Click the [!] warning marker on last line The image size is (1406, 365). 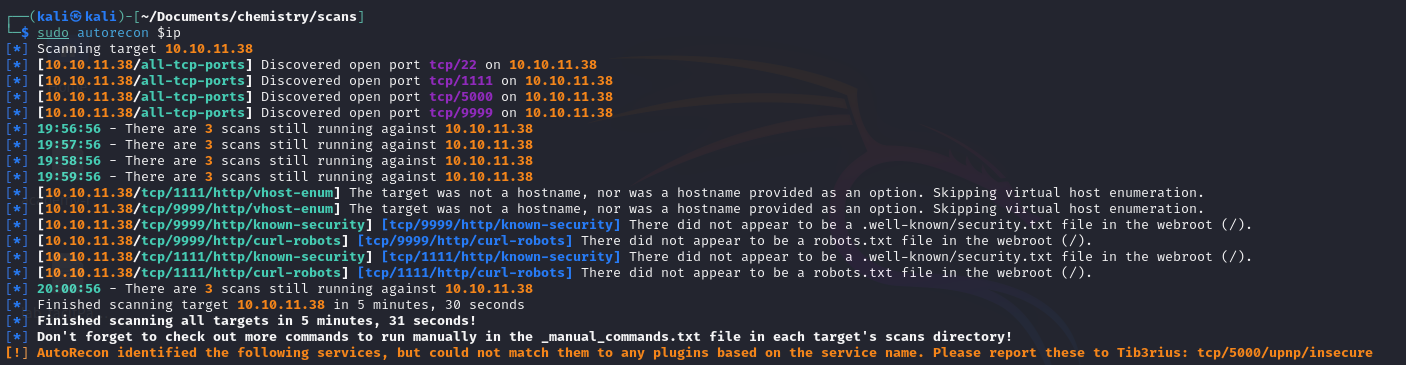pyautogui.click(x=16, y=353)
